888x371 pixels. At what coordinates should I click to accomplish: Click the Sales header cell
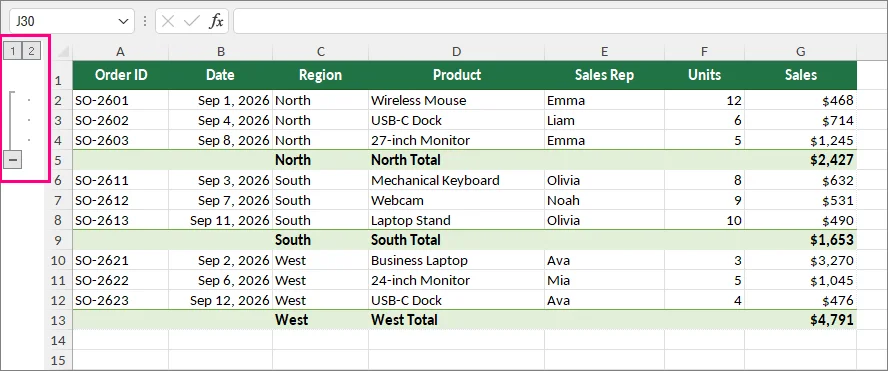tap(800, 75)
